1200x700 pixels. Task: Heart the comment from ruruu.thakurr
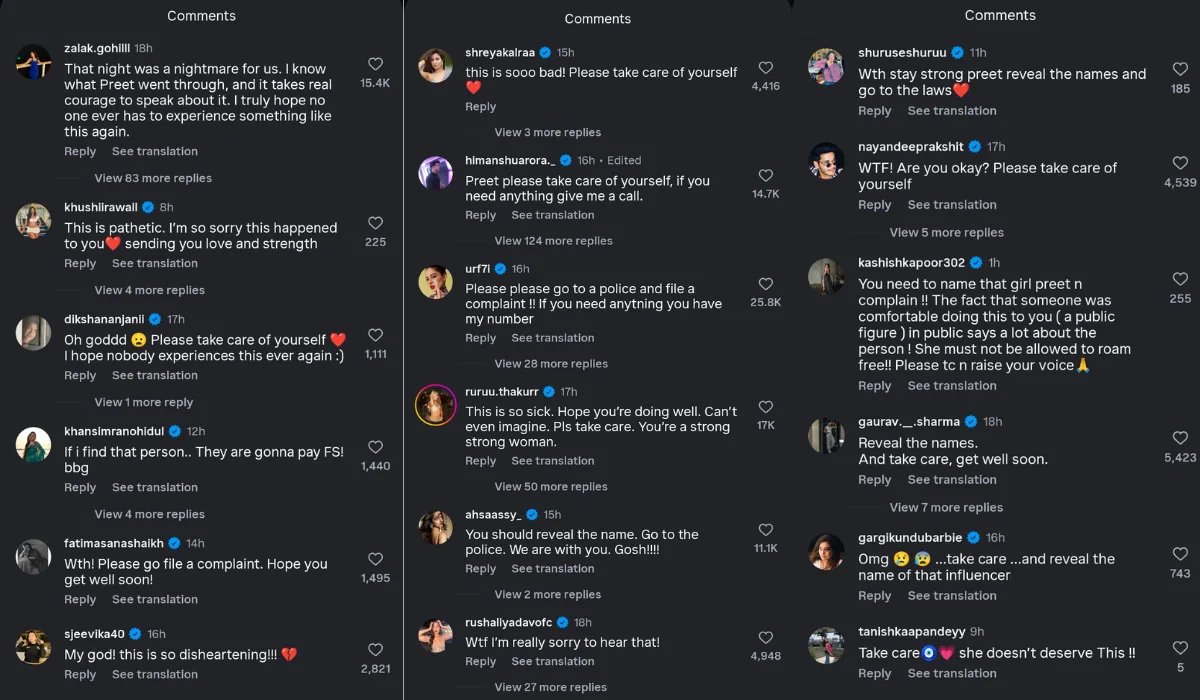coord(765,407)
